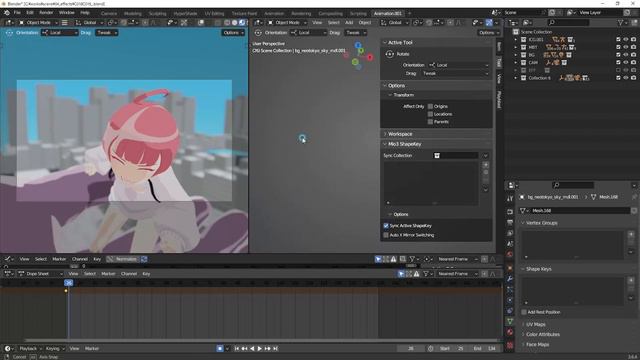Open the Add menu in right viewport
The height and width of the screenshot is (360, 640).
(349, 22)
